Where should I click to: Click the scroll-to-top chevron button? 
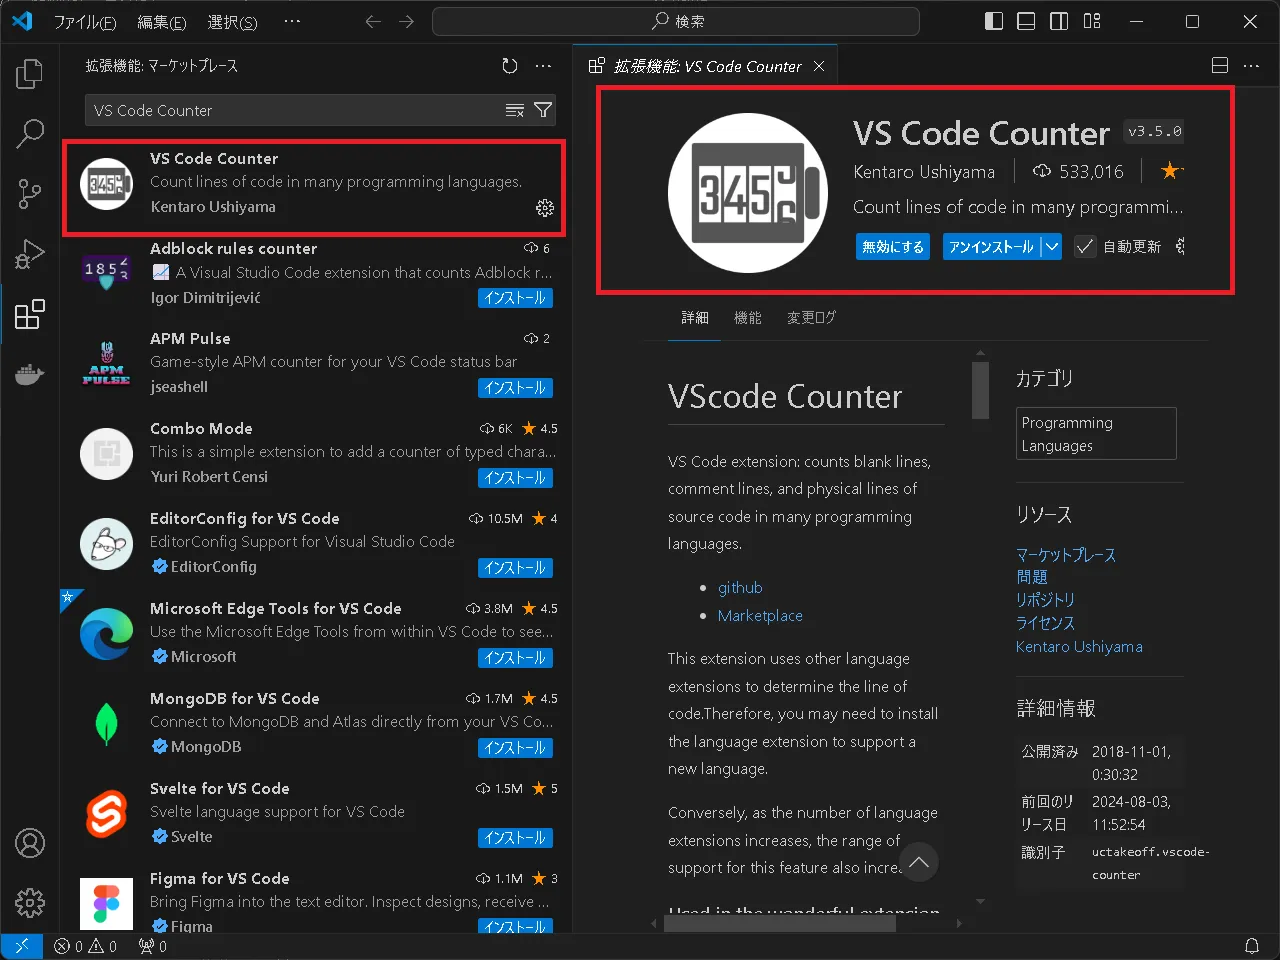pyautogui.click(x=918, y=862)
